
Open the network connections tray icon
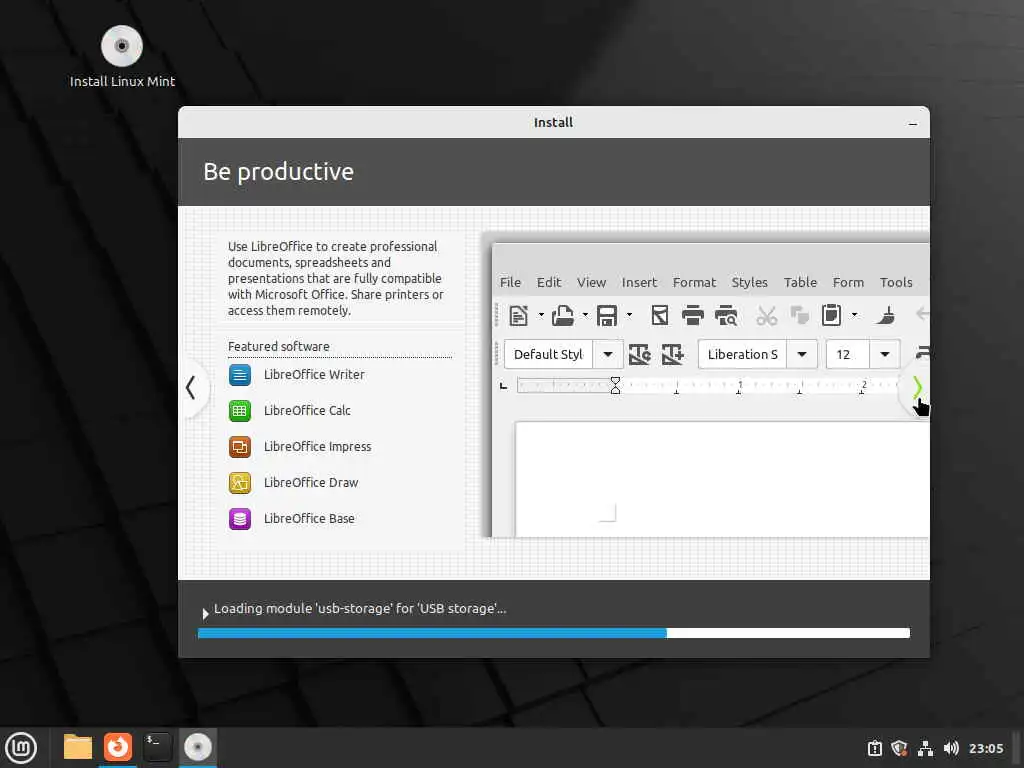pos(925,748)
